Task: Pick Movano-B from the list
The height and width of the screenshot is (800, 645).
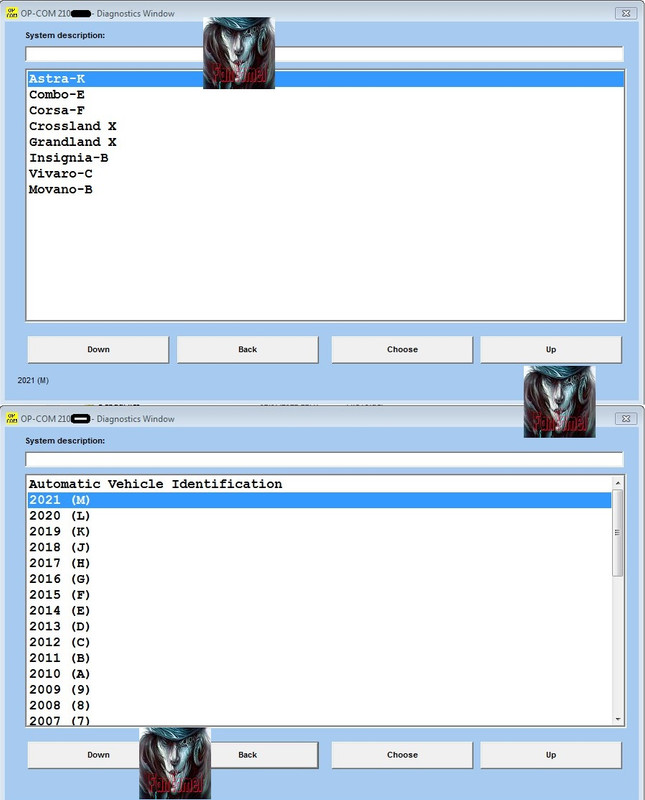Action: pos(60,190)
